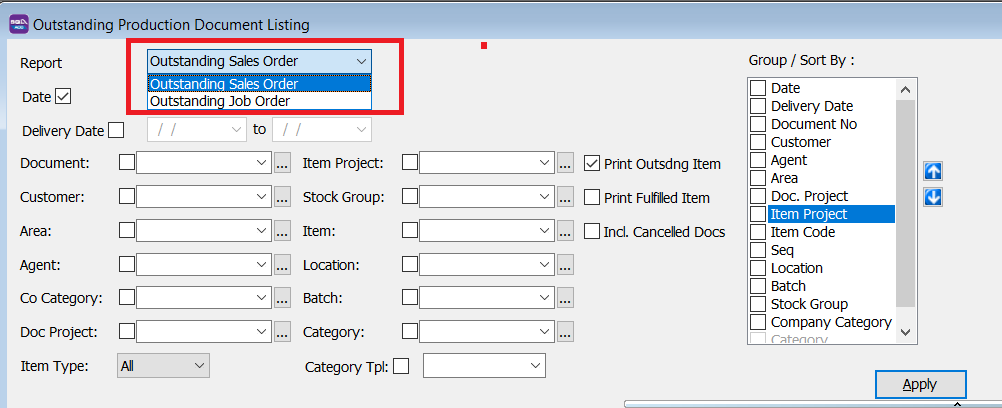The width and height of the screenshot is (1002, 408).
Task: Click the move up arrow icon
Action: (x=934, y=171)
